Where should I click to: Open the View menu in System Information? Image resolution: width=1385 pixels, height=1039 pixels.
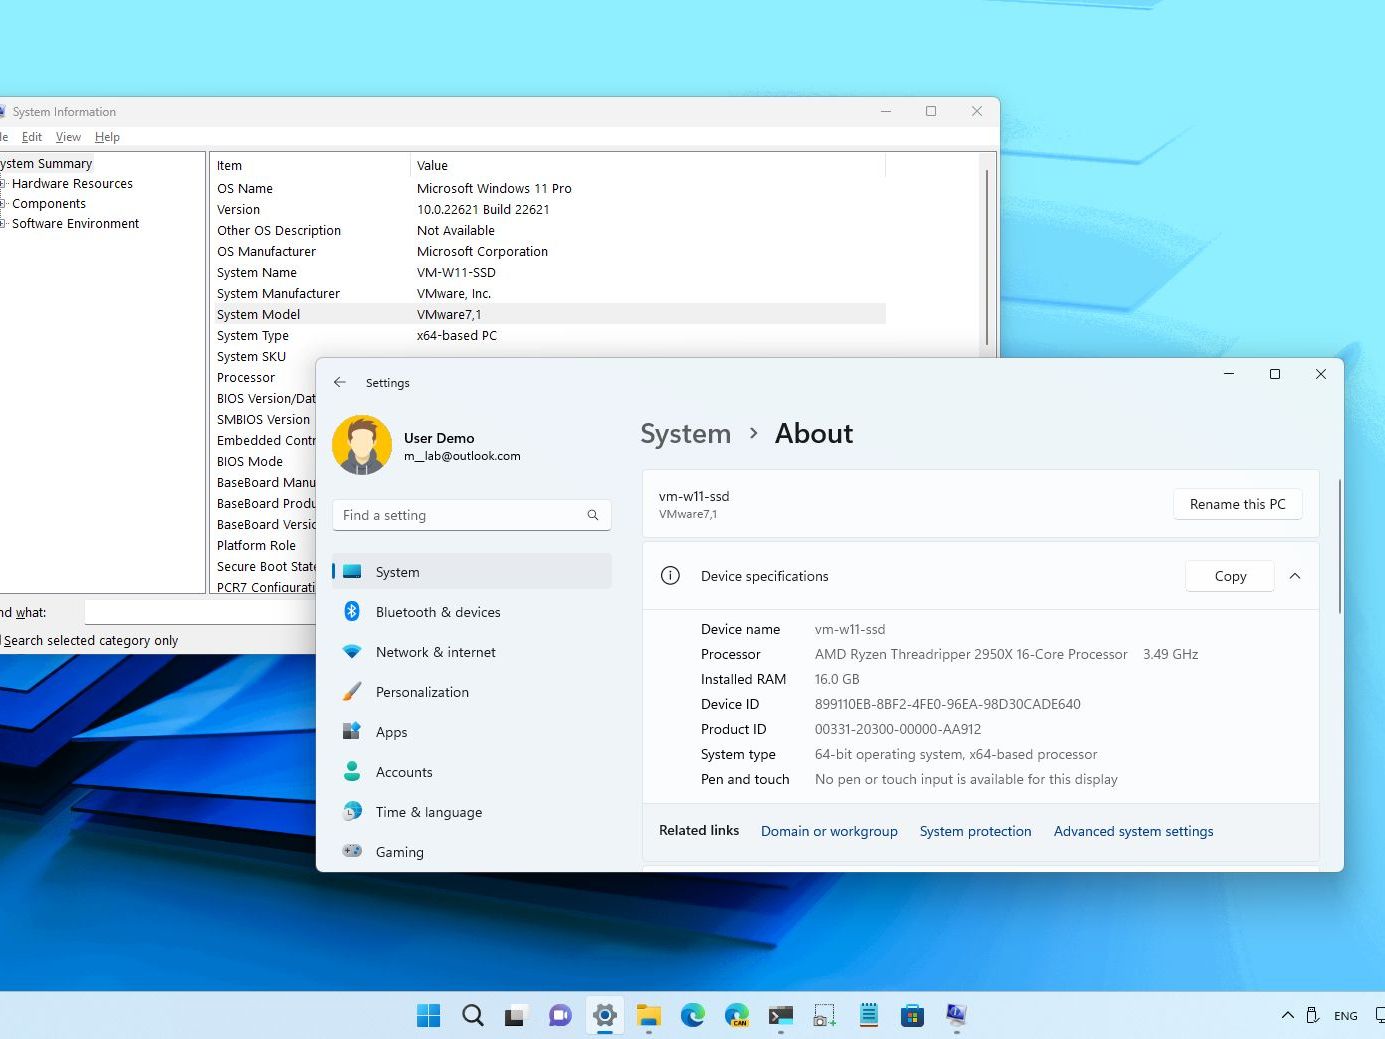click(x=68, y=137)
